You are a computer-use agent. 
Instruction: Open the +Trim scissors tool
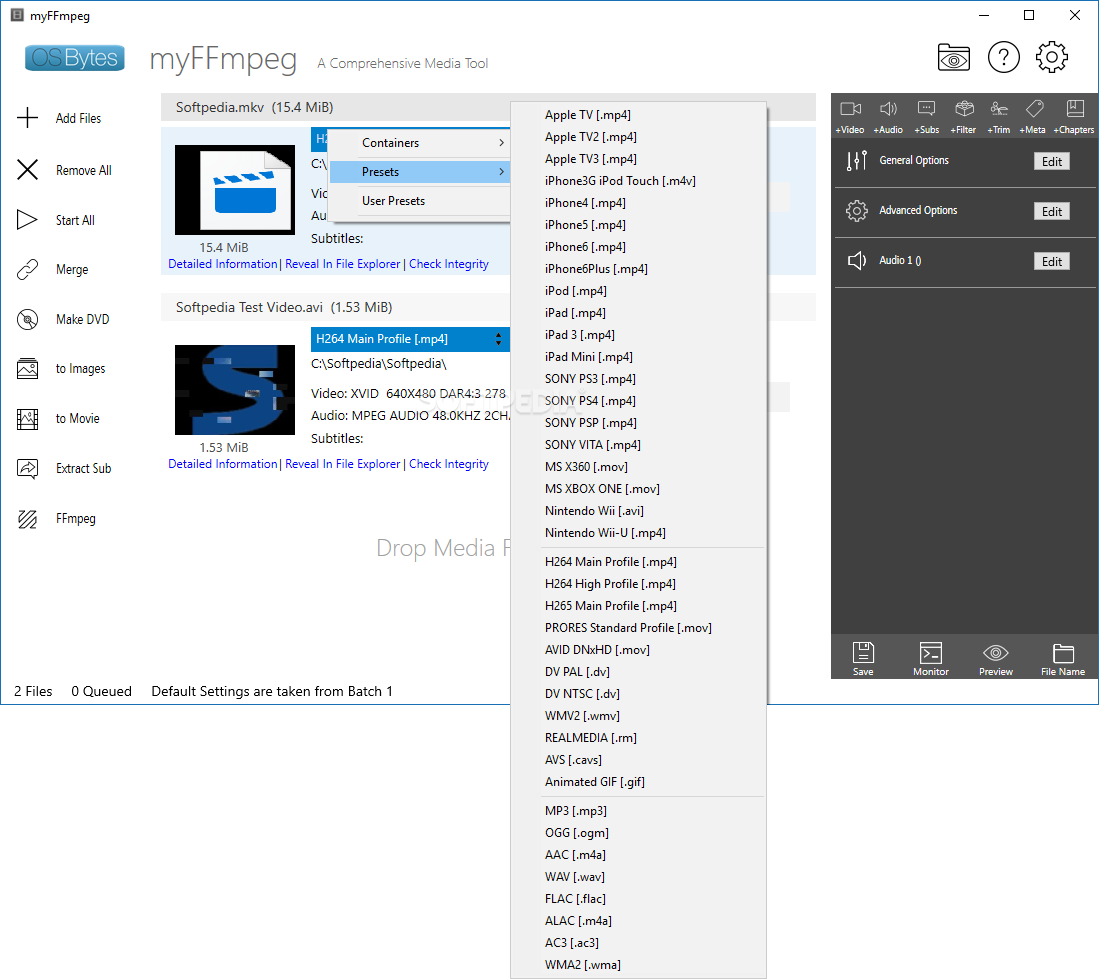click(x=999, y=117)
